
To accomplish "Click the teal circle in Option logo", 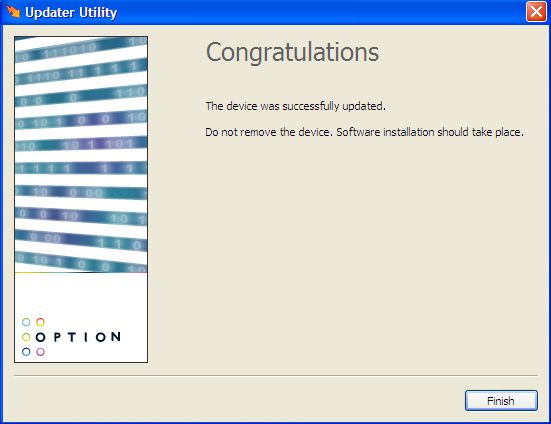I will (26, 322).
